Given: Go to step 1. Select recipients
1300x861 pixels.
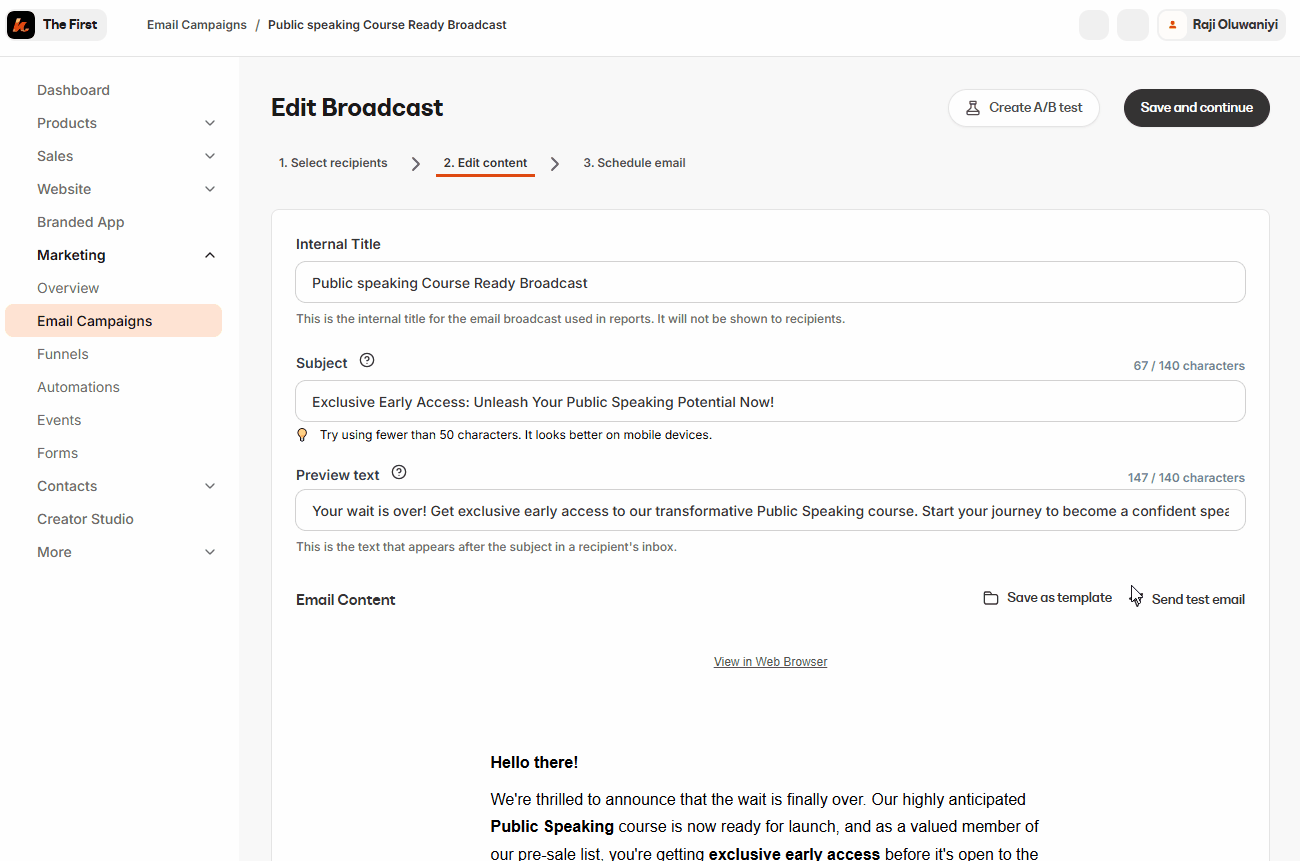Looking at the screenshot, I should [333, 163].
